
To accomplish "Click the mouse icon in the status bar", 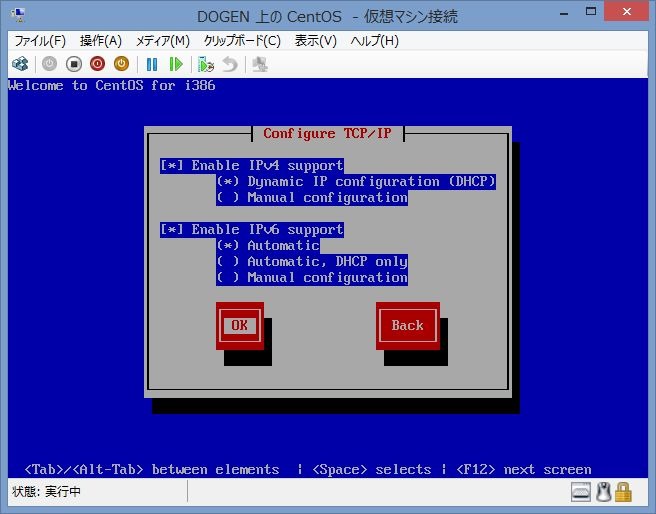I will pyautogui.click(x=603, y=492).
